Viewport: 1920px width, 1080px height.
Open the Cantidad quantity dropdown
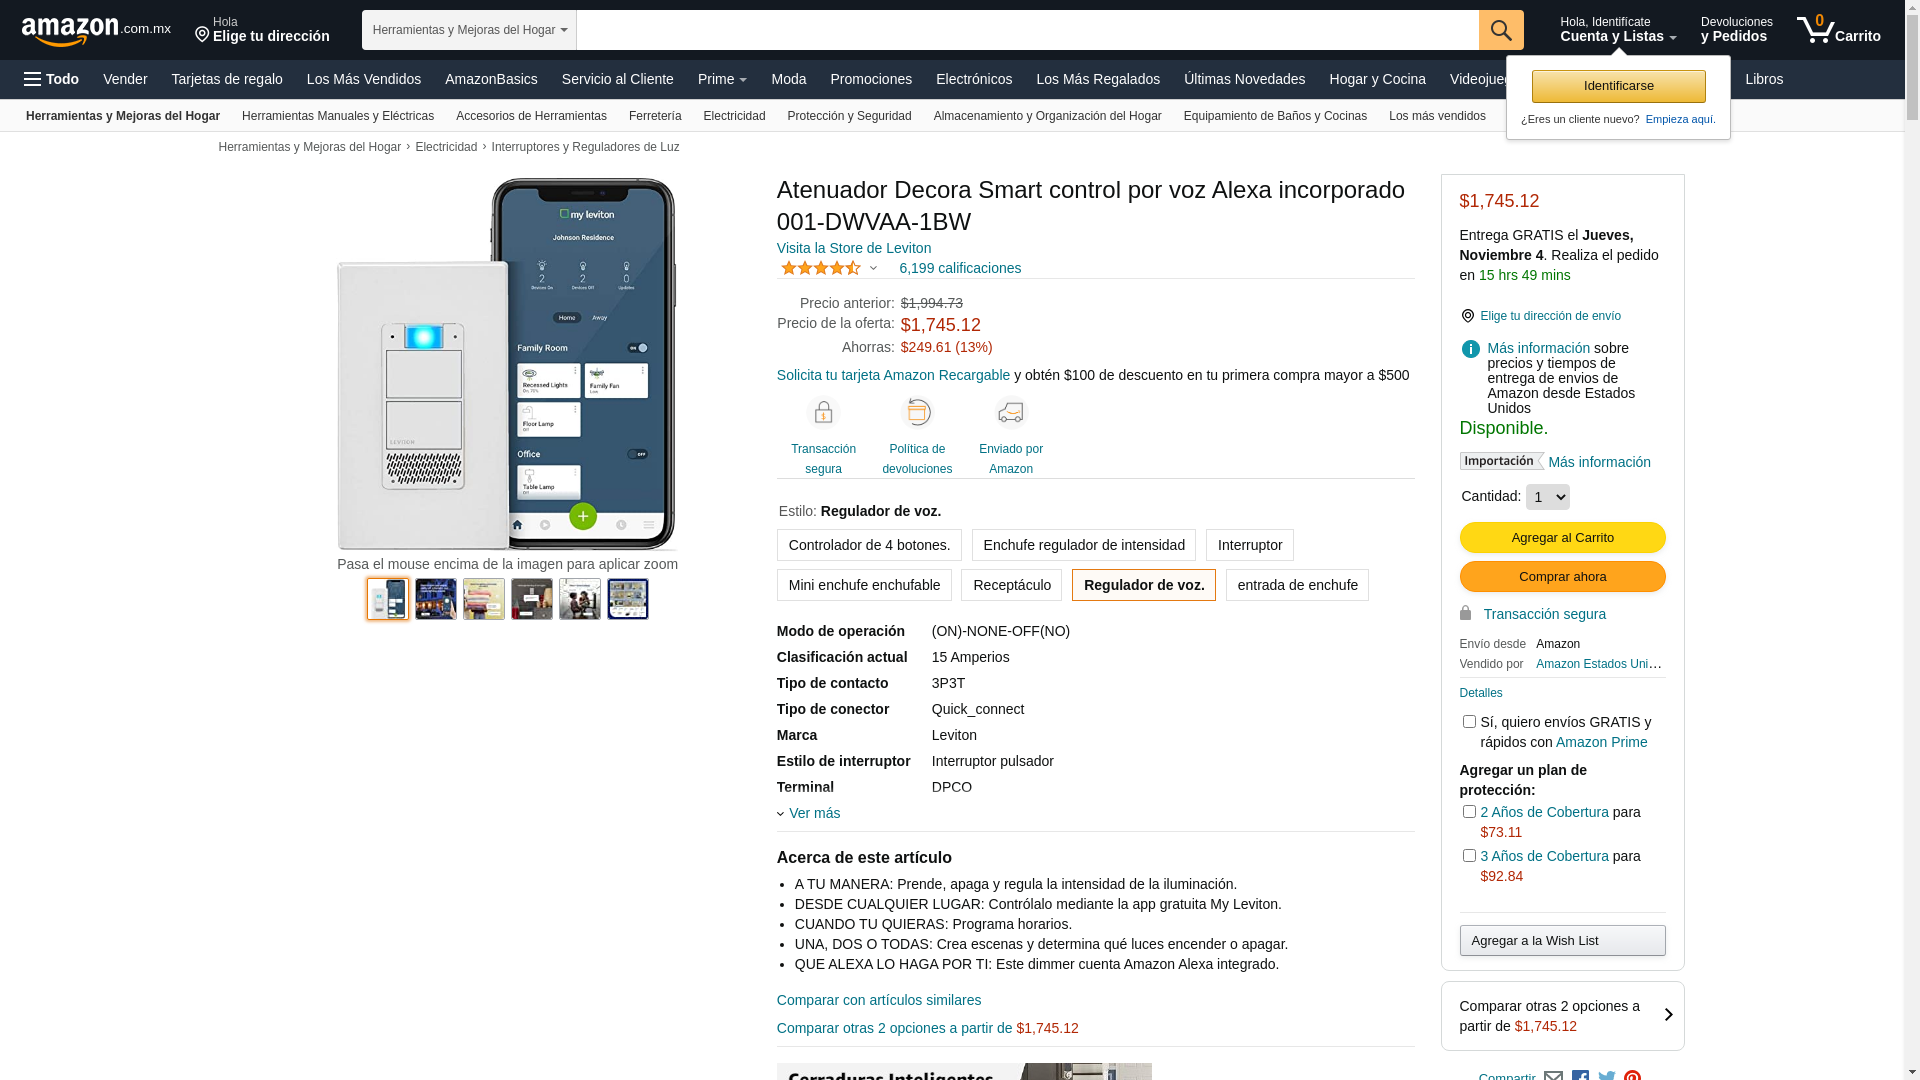pos(1547,497)
